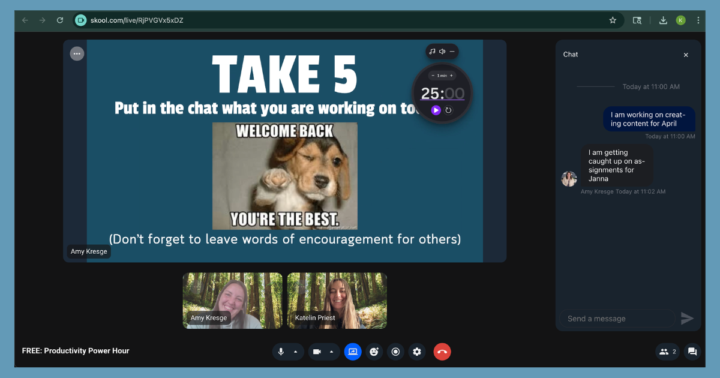Select Amy Kresge video thumbnail
Image resolution: width=720 pixels, height=378 pixels.
coord(232,301)
